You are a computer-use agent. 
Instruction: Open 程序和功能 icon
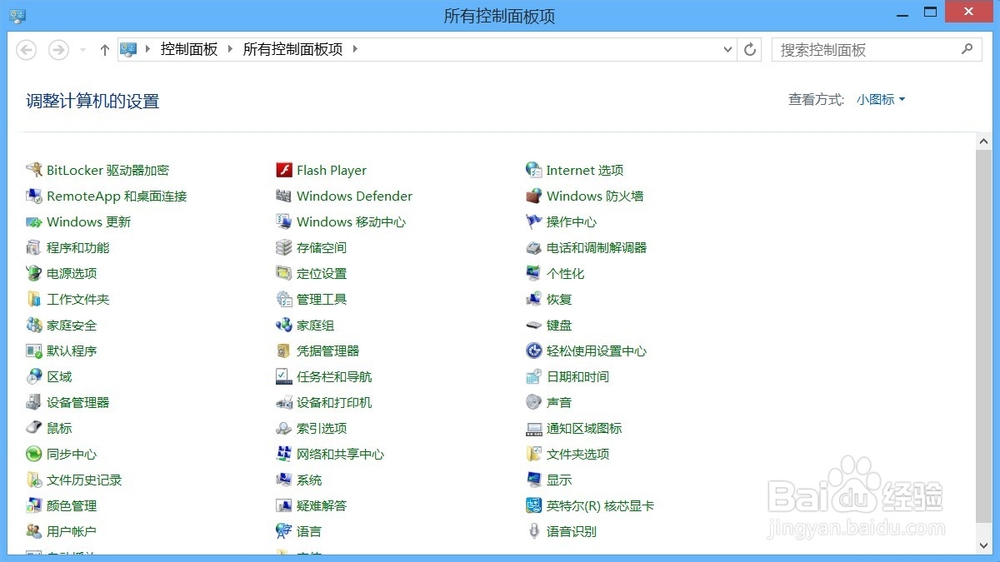34,248
